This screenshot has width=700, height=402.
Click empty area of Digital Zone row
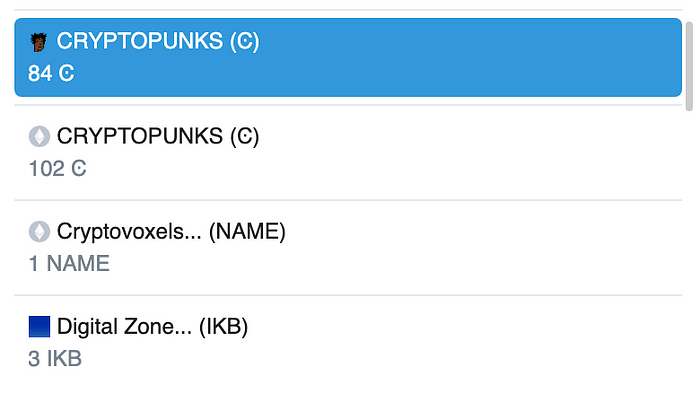point(446,343)
